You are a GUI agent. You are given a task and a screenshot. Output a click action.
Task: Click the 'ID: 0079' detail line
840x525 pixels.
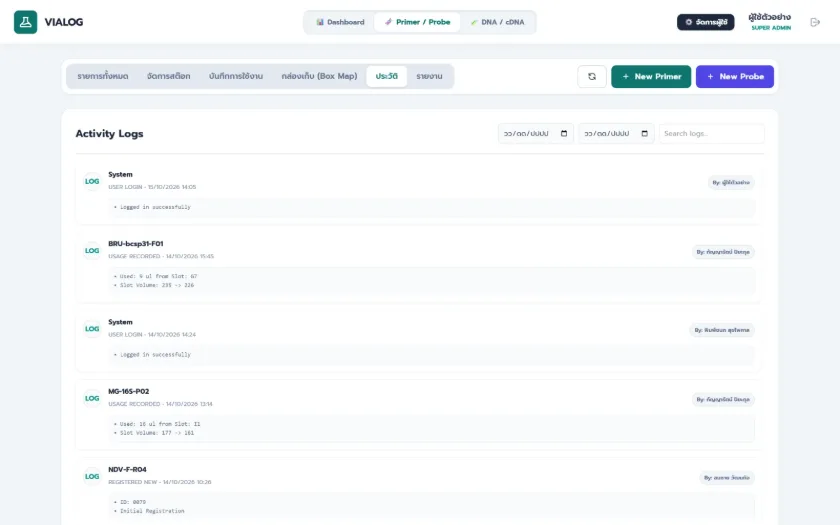coord(130,502)
